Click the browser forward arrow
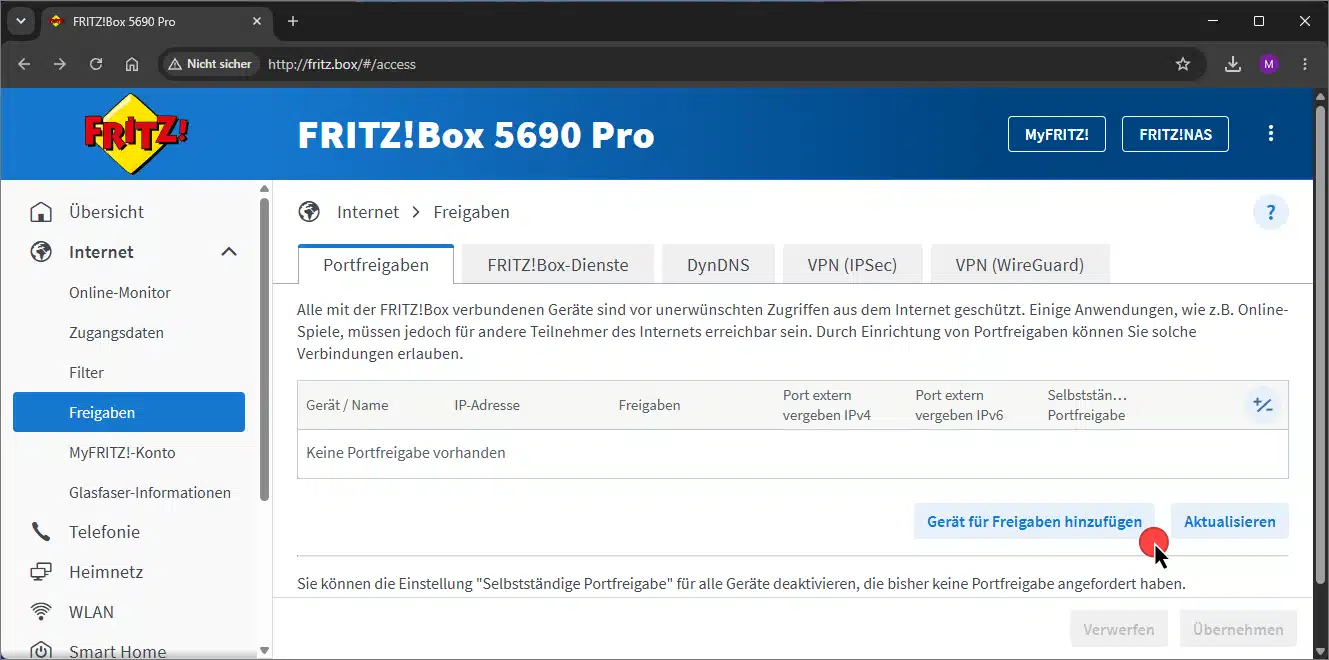The height and width of the screenshot is (660, 1329). pos(60,64)
